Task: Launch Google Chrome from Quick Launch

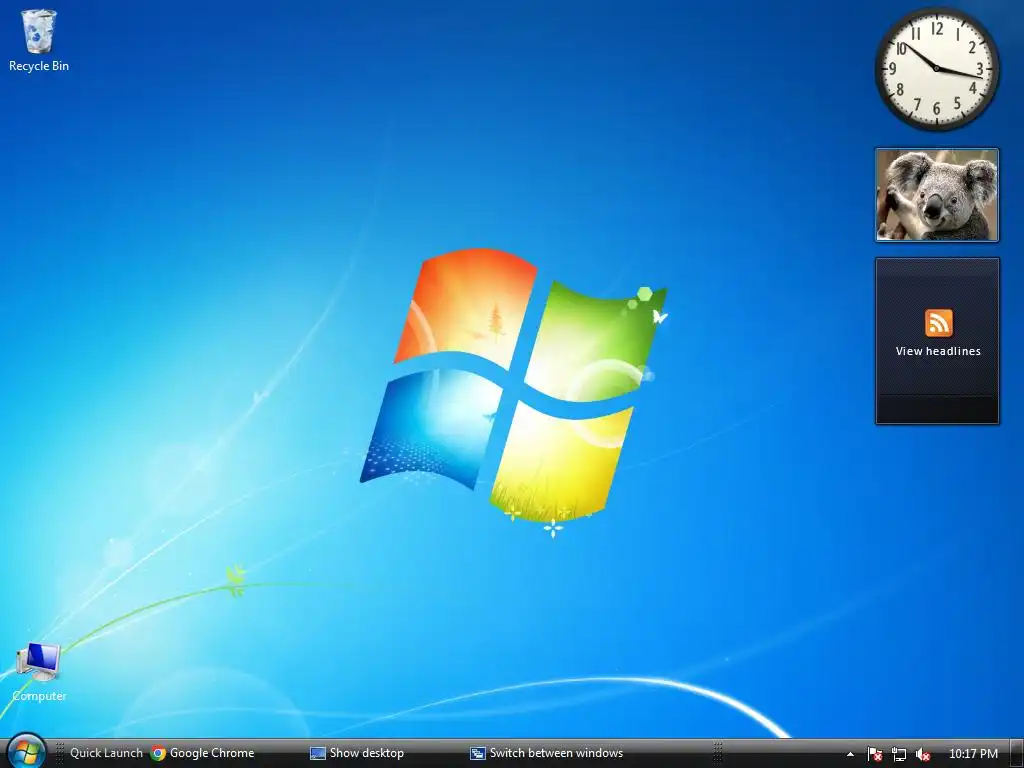Action: 202,753
